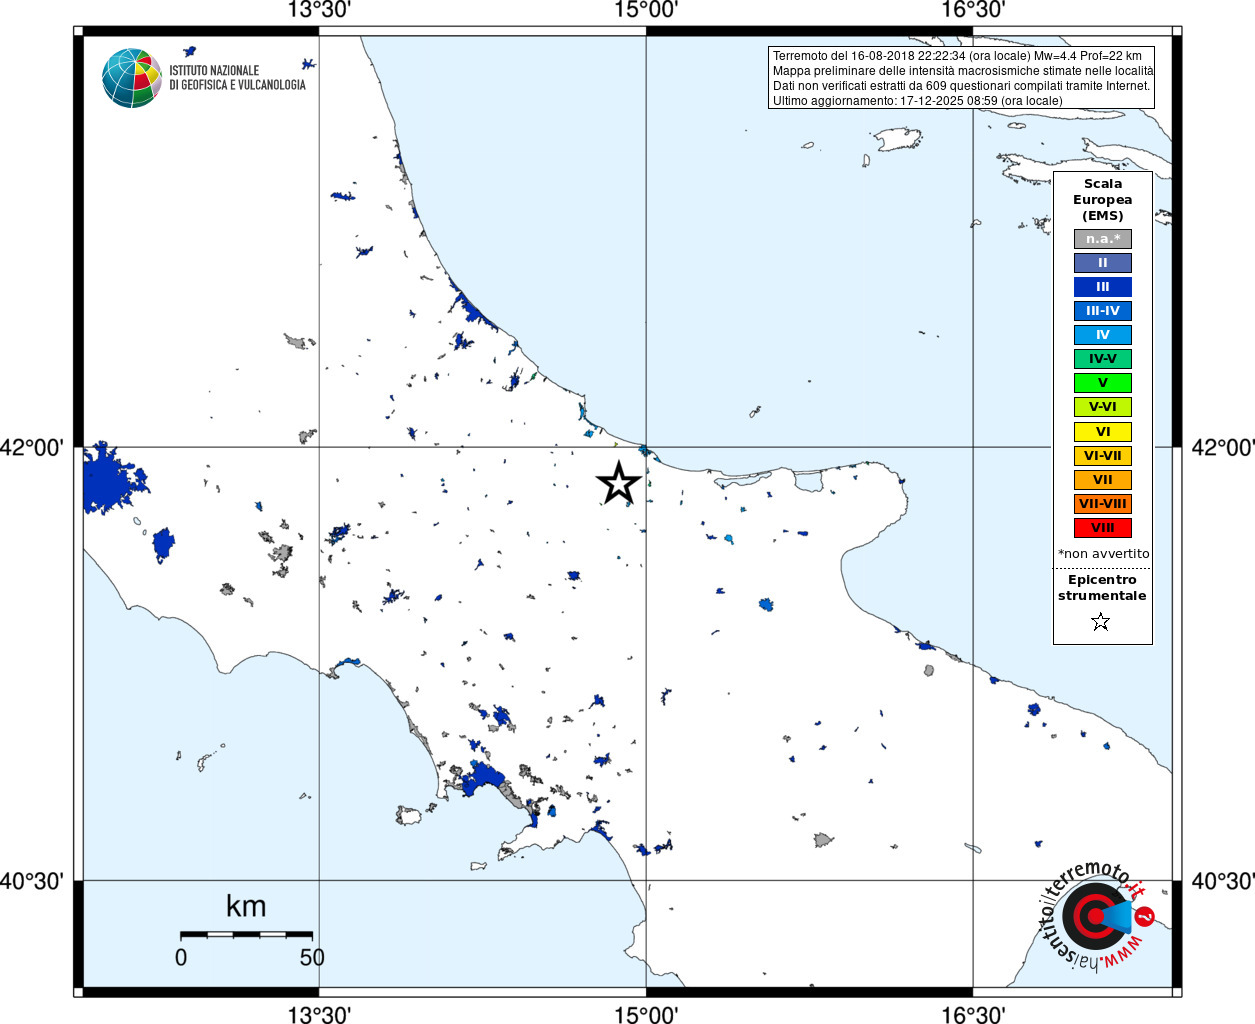Click the bottom 13°30' longitude label
This screenshot has width=1255, height=1024.
pos(319,1015)
